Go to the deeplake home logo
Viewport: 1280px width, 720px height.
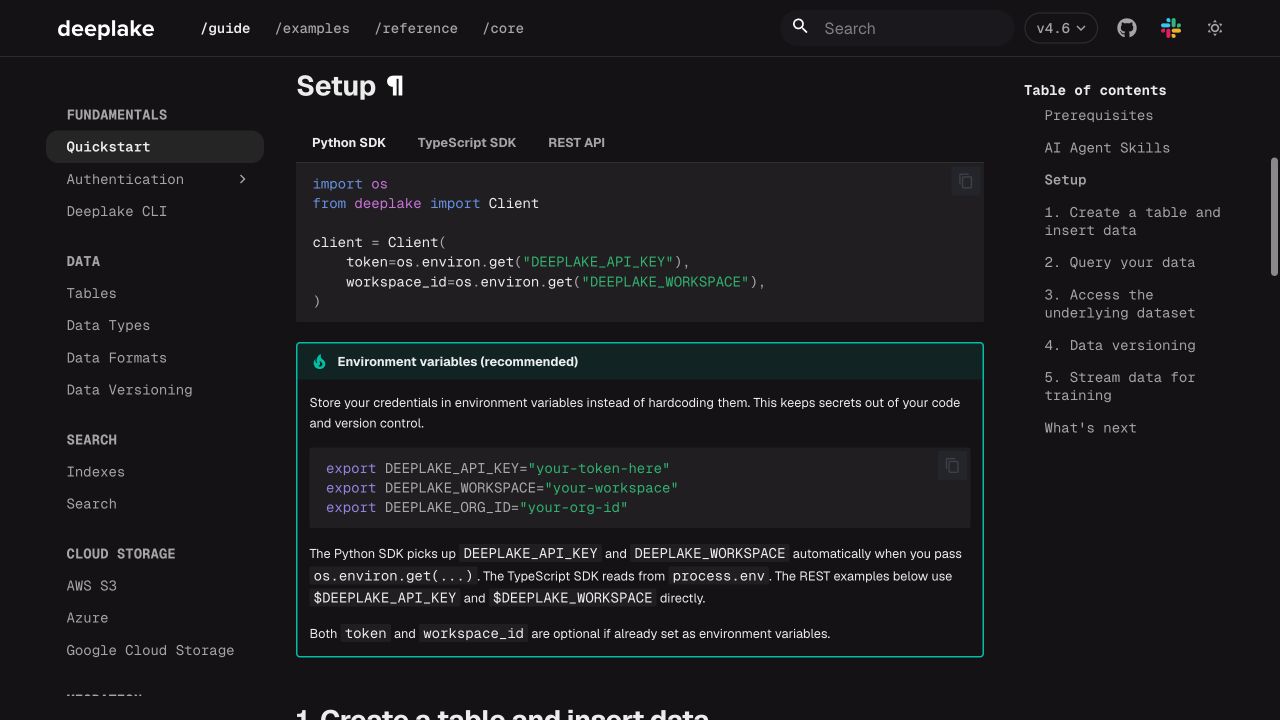(x=106, y=28)
